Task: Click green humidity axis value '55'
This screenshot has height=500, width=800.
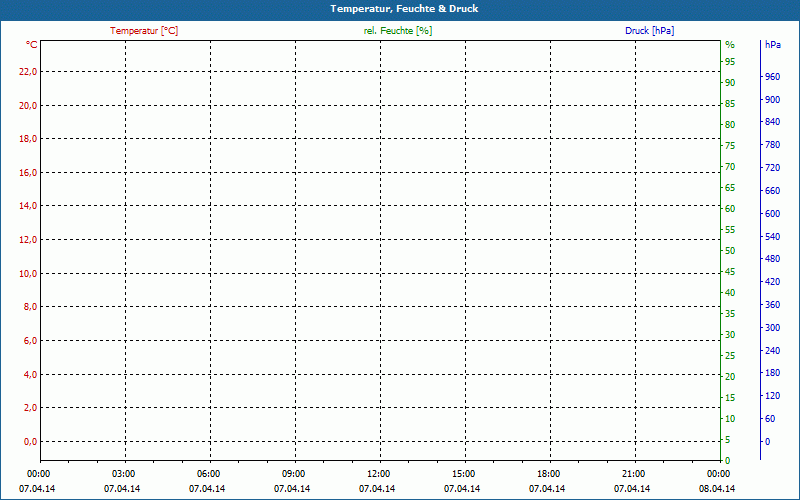Action: tap(730, 230)
